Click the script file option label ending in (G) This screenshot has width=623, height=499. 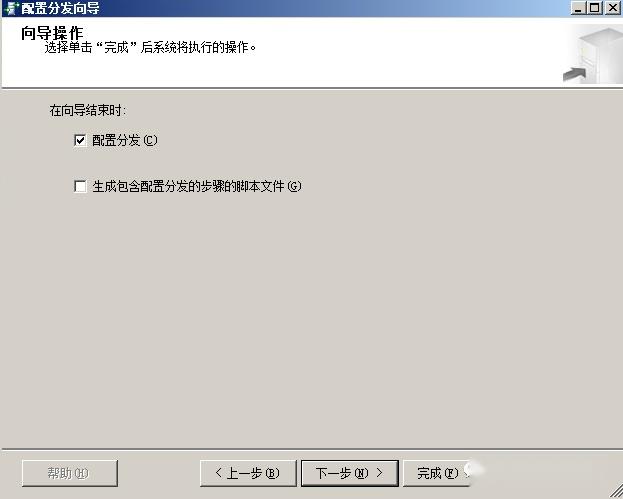[x=197, y=186]
